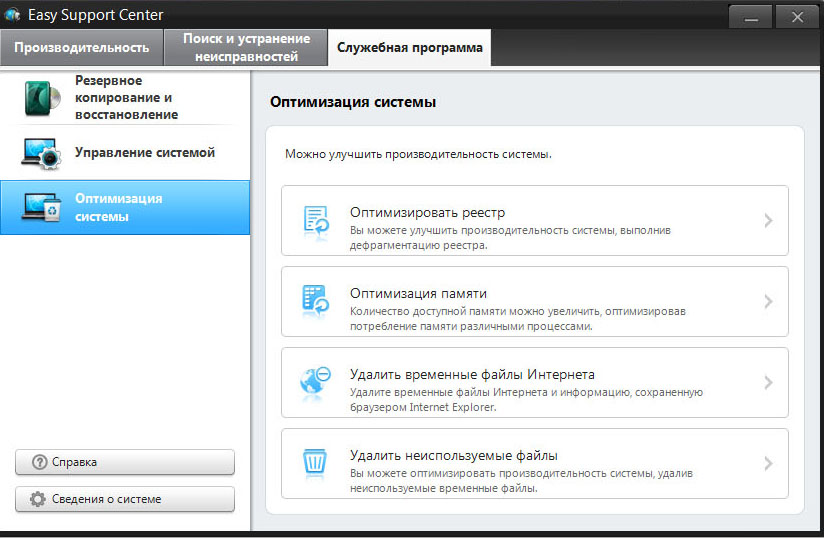Click the system optimization recycle bin icon
Viewport: 824px width, 538px height.
click(x=41, y=207)
